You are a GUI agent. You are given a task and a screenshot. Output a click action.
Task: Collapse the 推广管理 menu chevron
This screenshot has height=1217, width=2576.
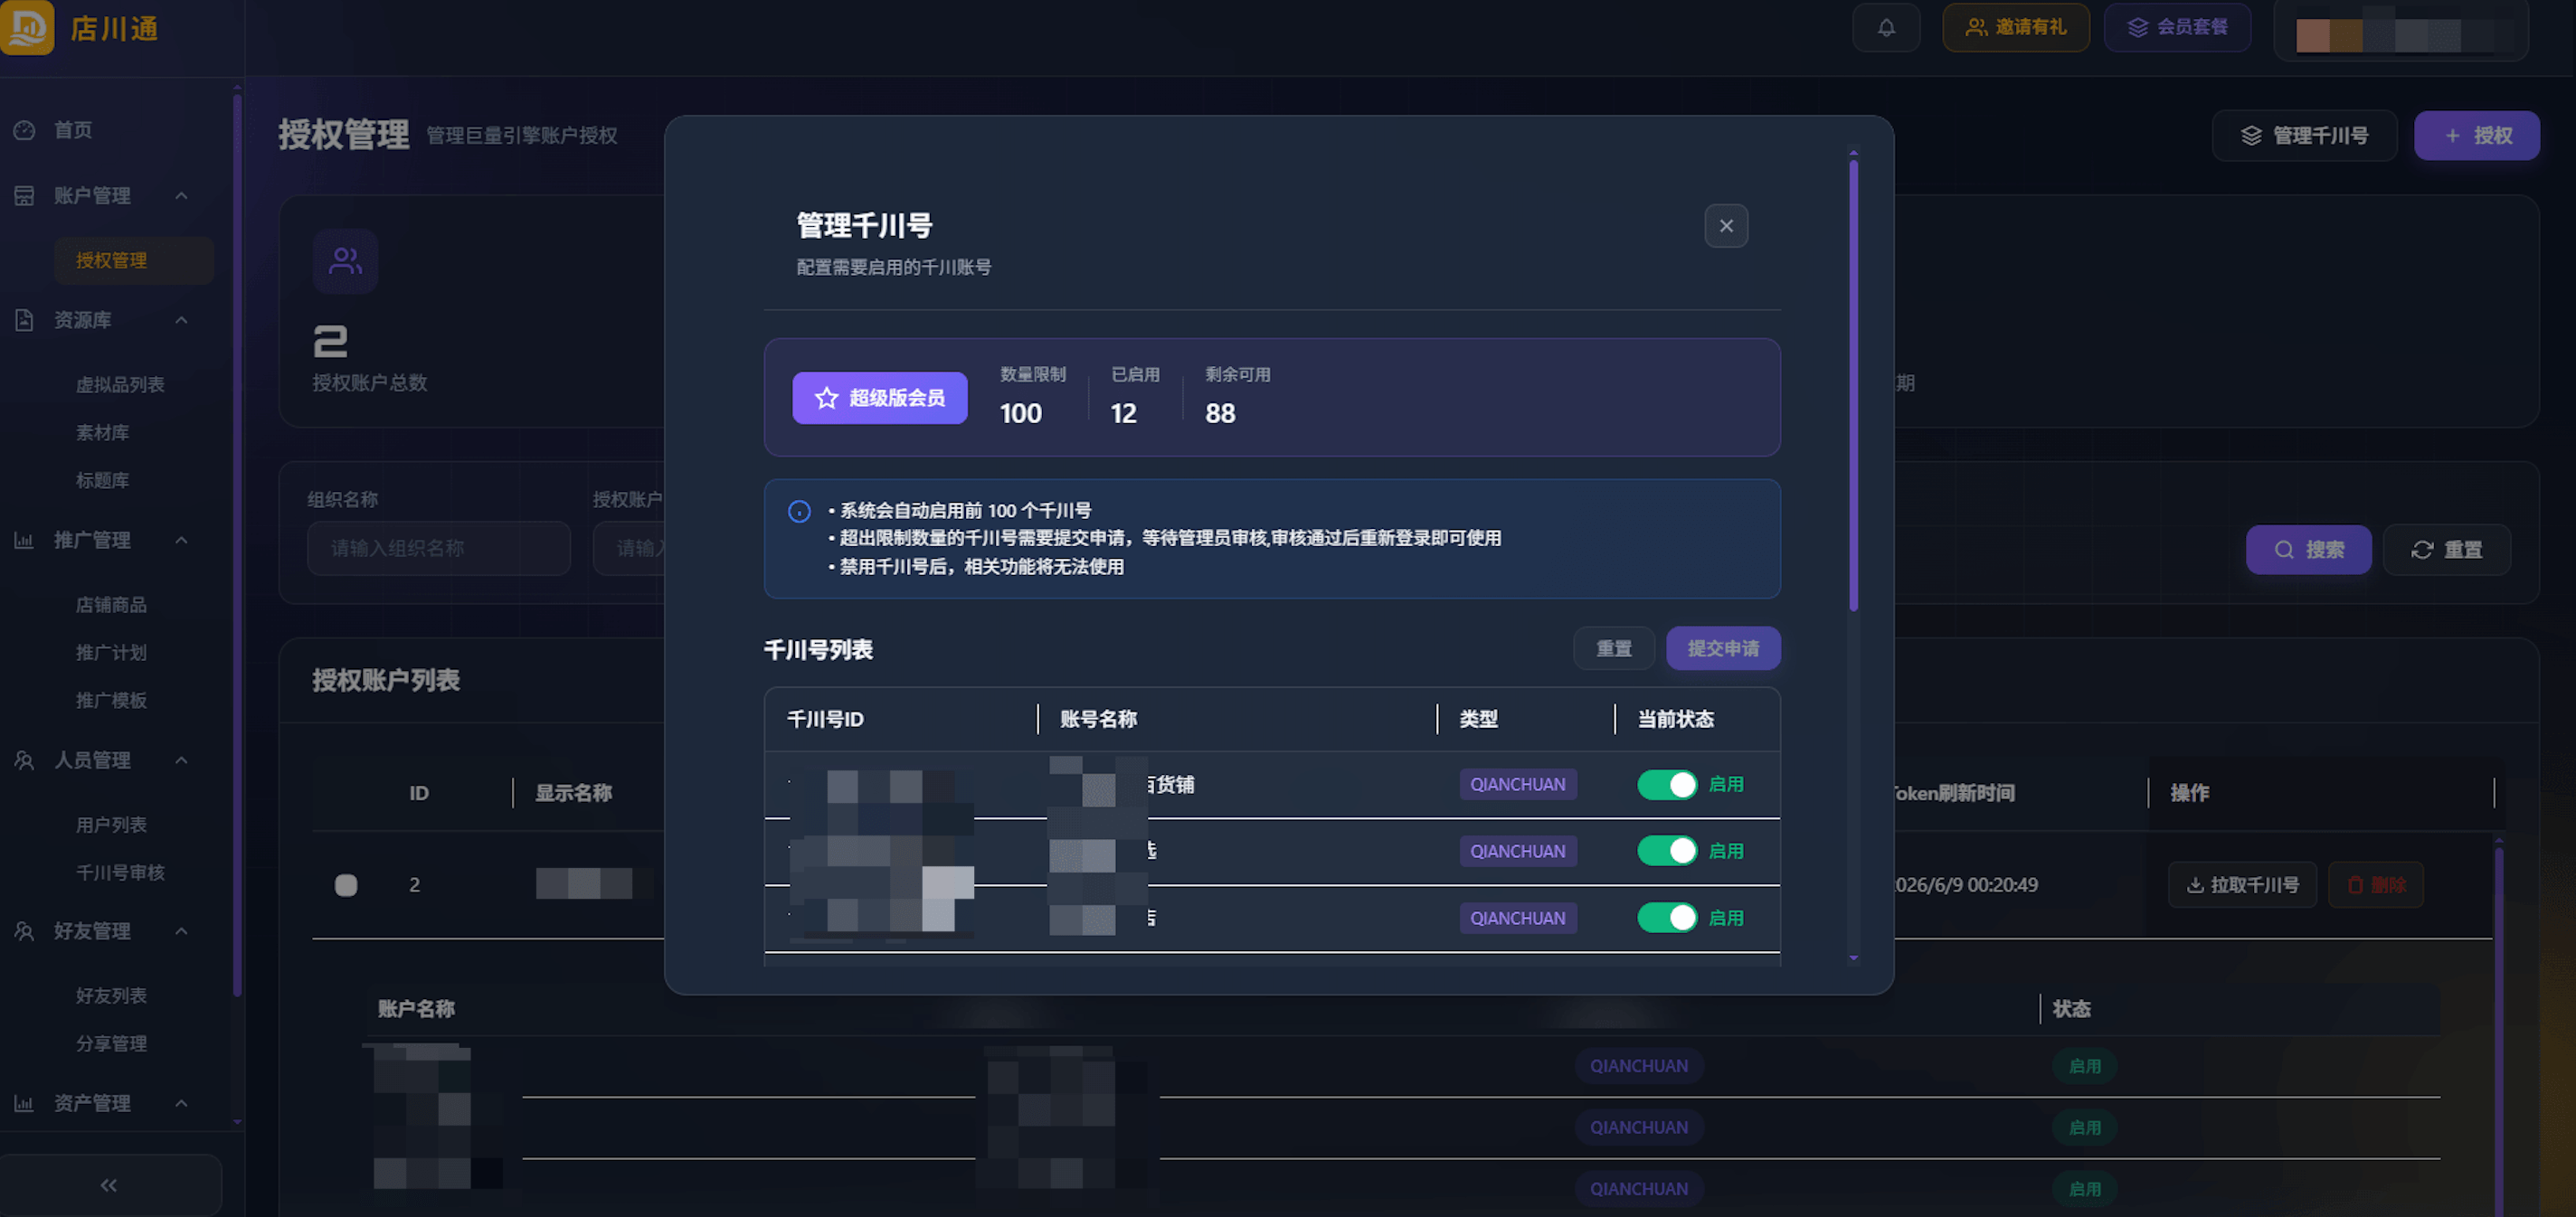tap(181, 540)
